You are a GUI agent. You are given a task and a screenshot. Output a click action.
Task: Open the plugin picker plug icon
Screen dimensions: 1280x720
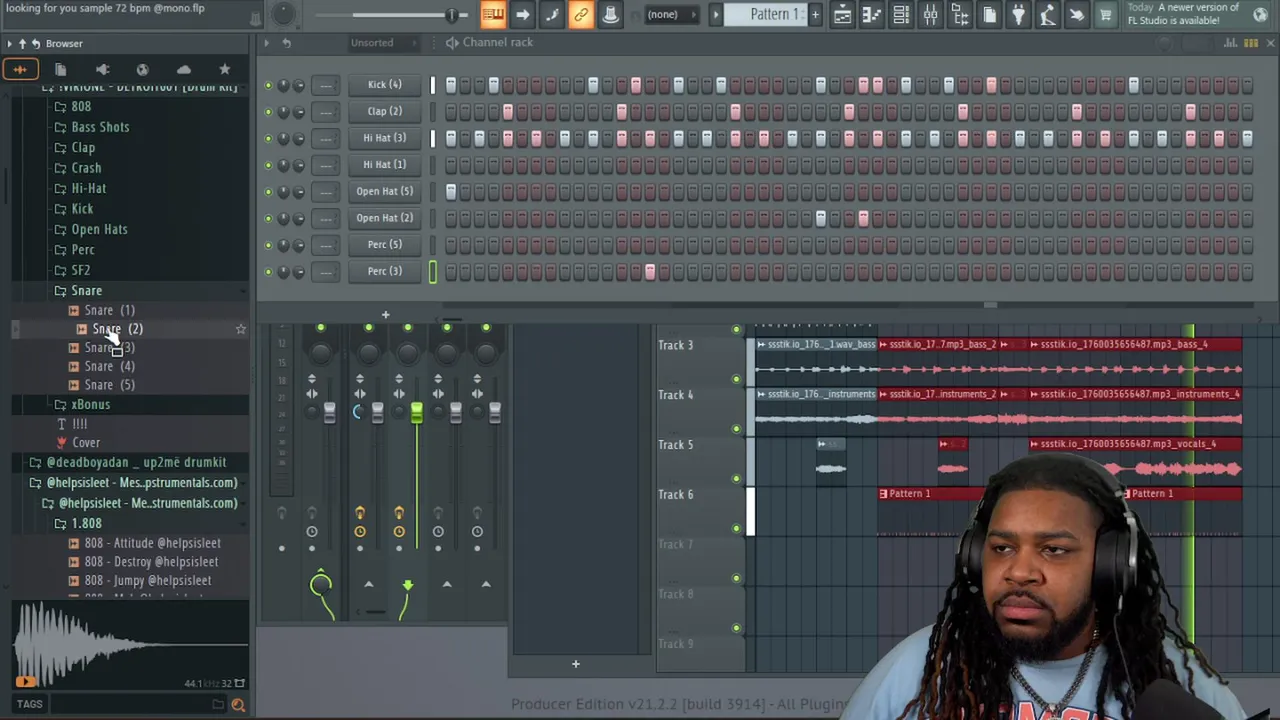point(1018,14)
